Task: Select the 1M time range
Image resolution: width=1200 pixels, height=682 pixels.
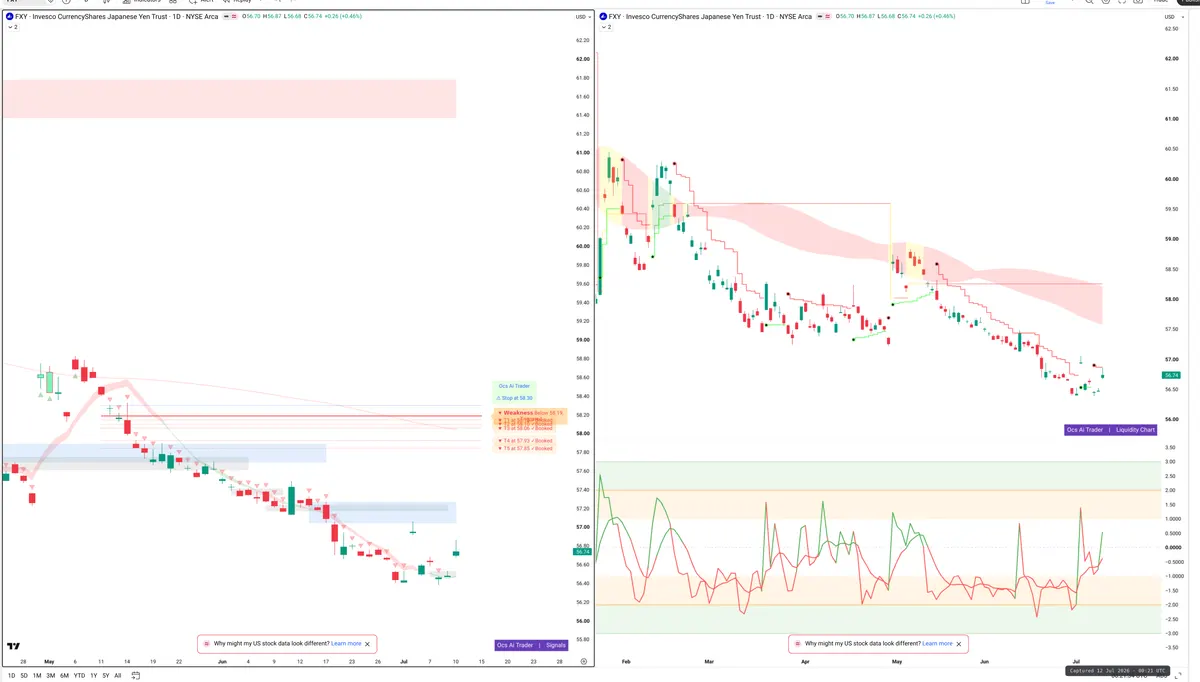Action: click(x=37, y=675)
